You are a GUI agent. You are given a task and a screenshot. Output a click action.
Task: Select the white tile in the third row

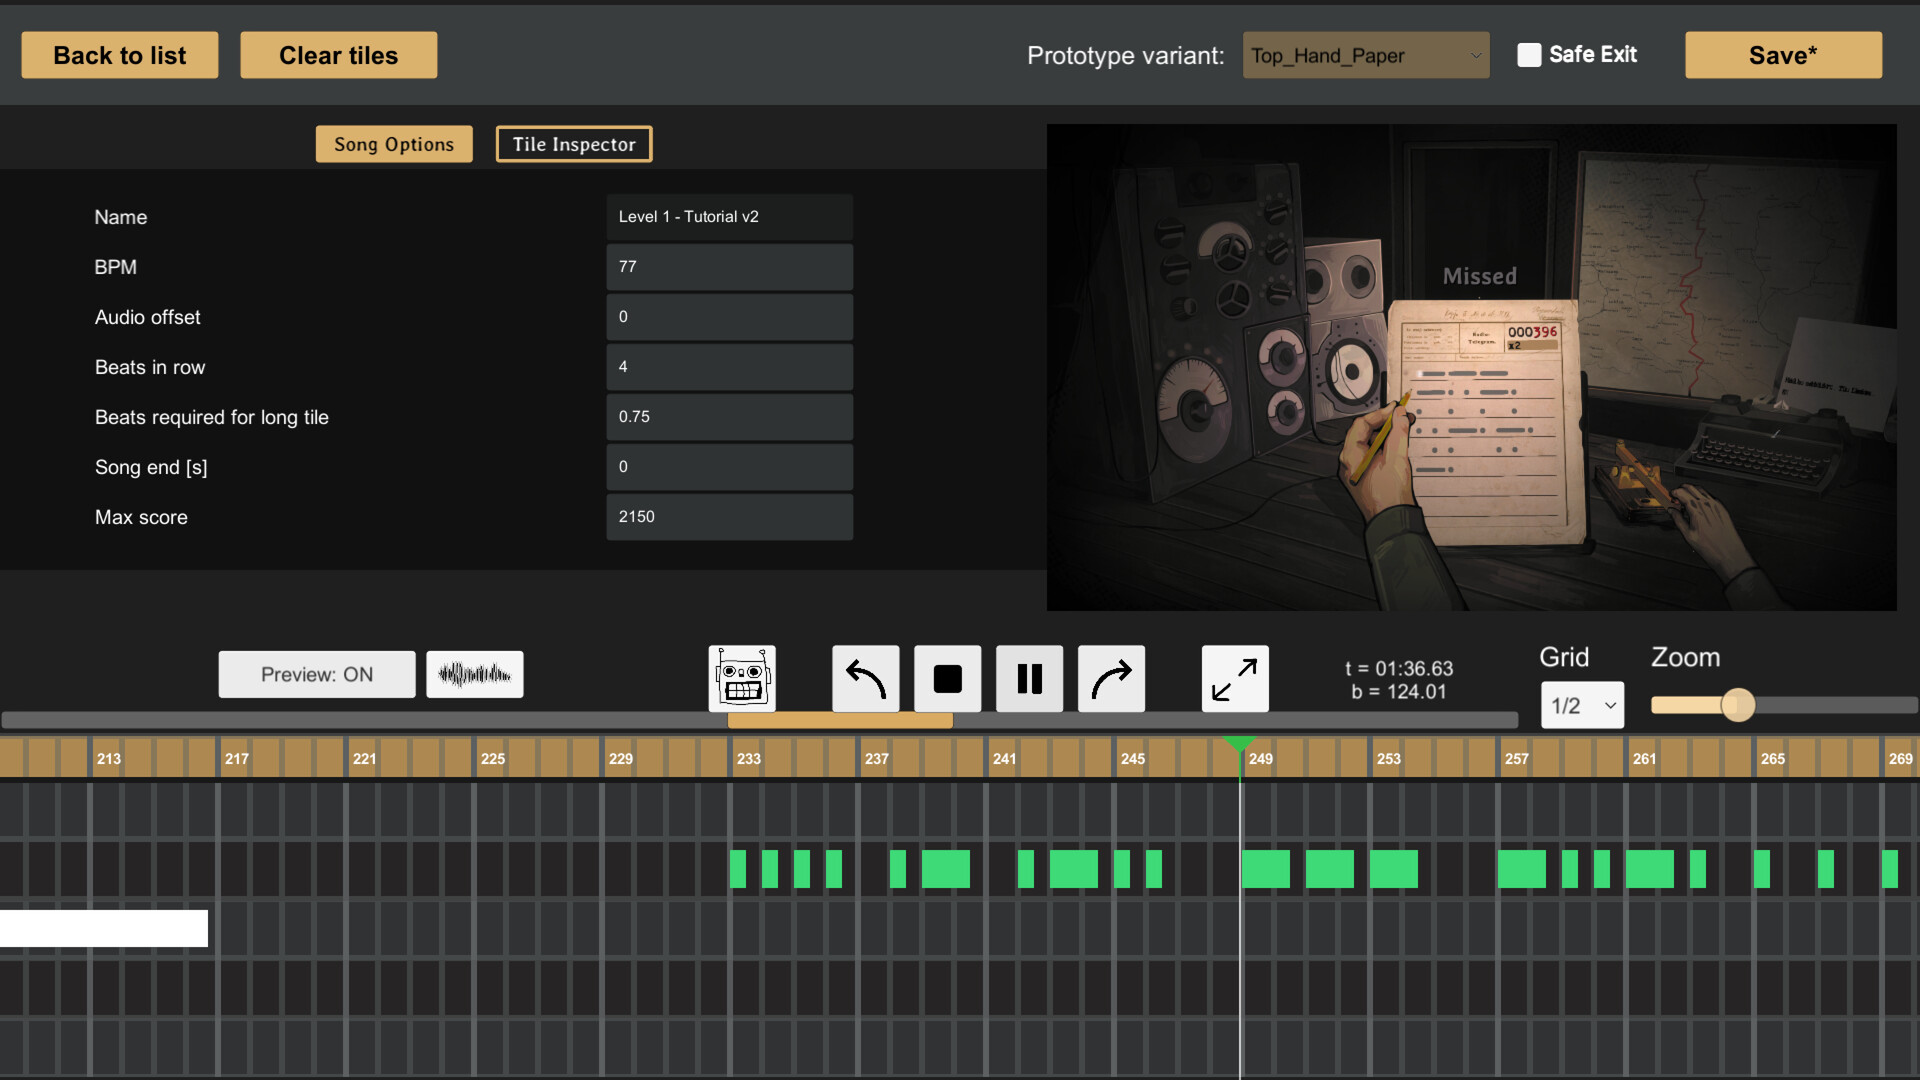pyautogui.click(x=104, y=928)
